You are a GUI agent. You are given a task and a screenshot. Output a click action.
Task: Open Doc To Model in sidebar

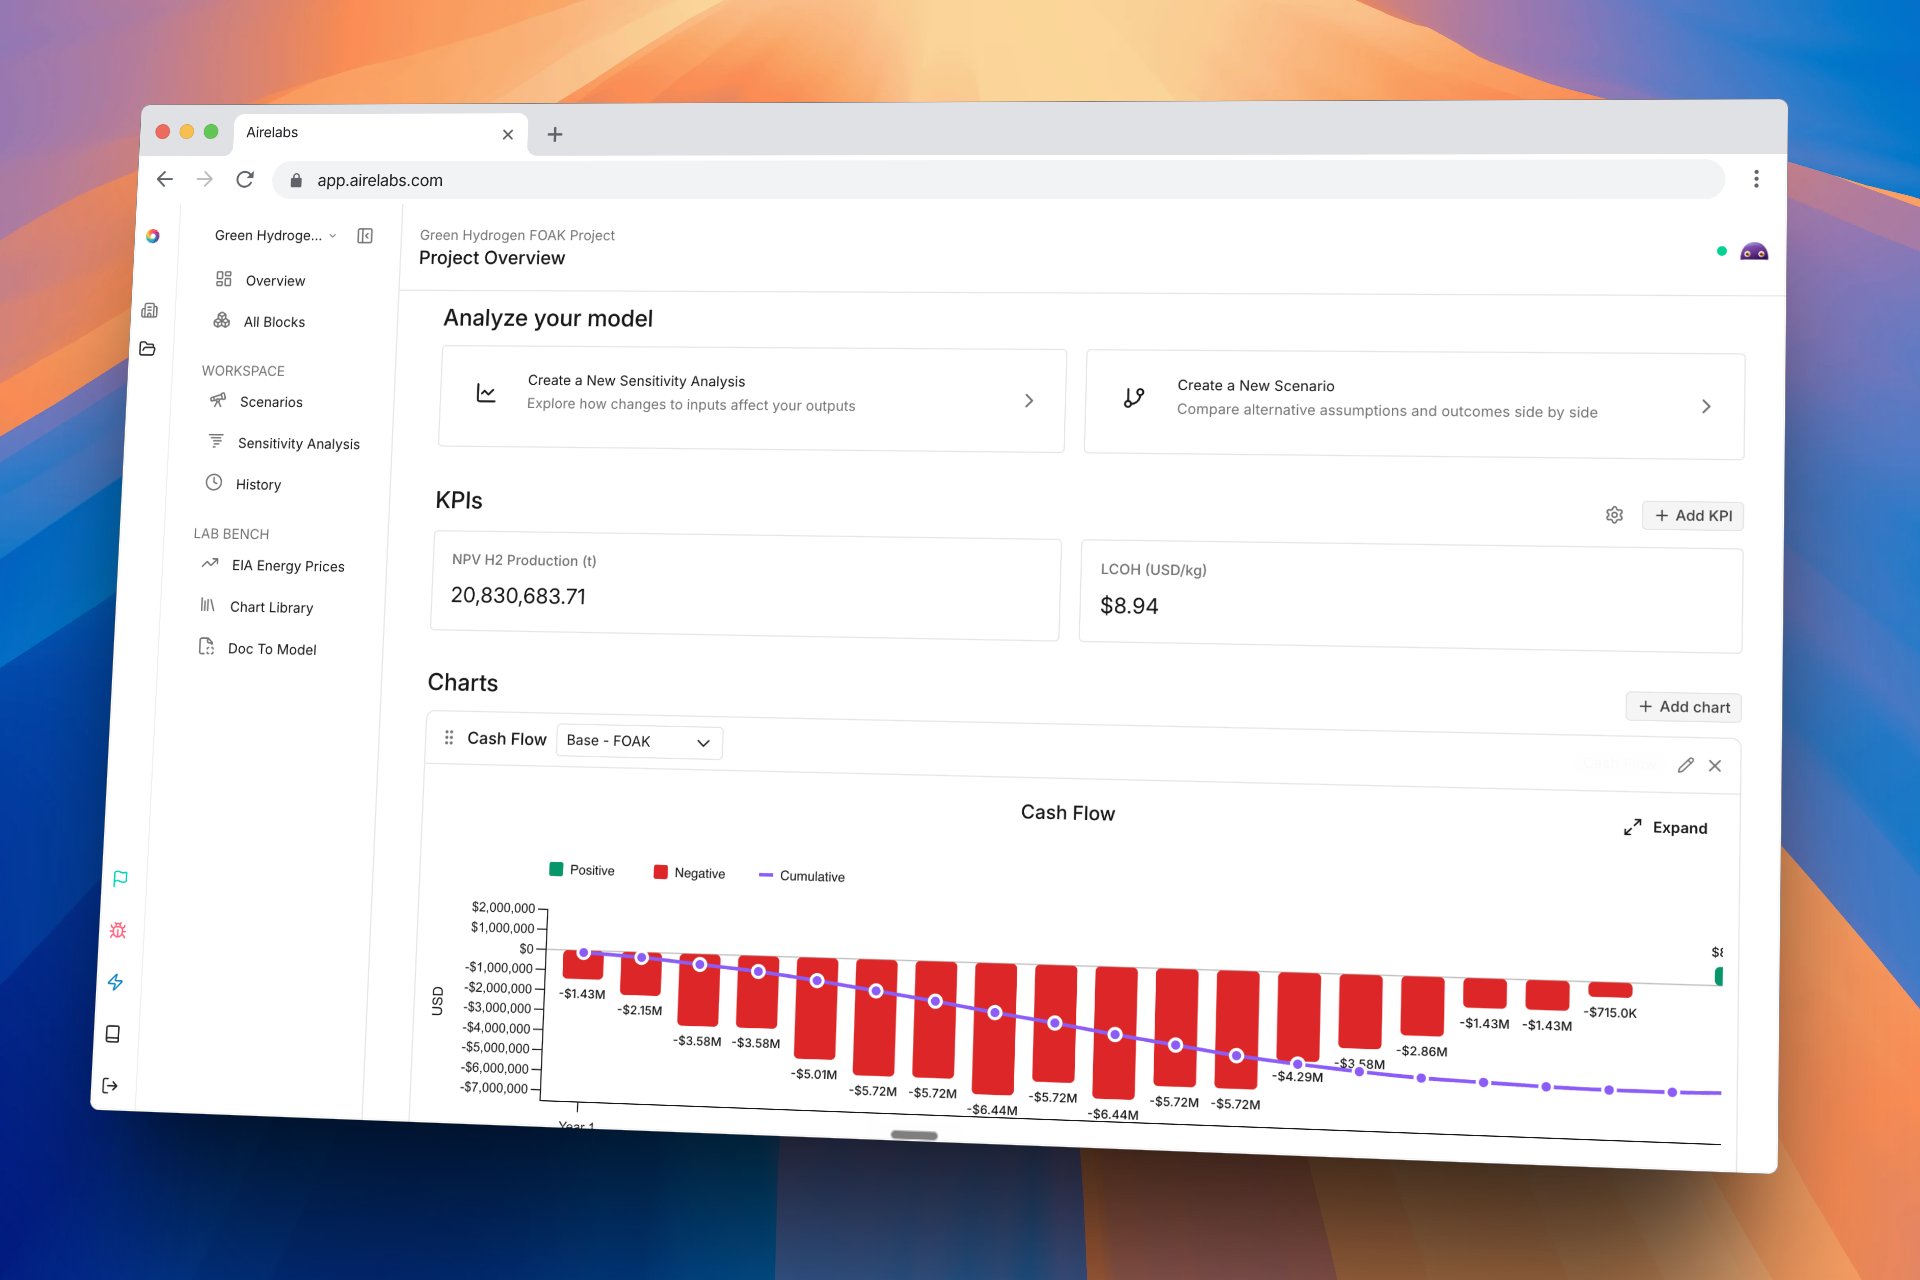pyautogui.click(x=257, y=648)
